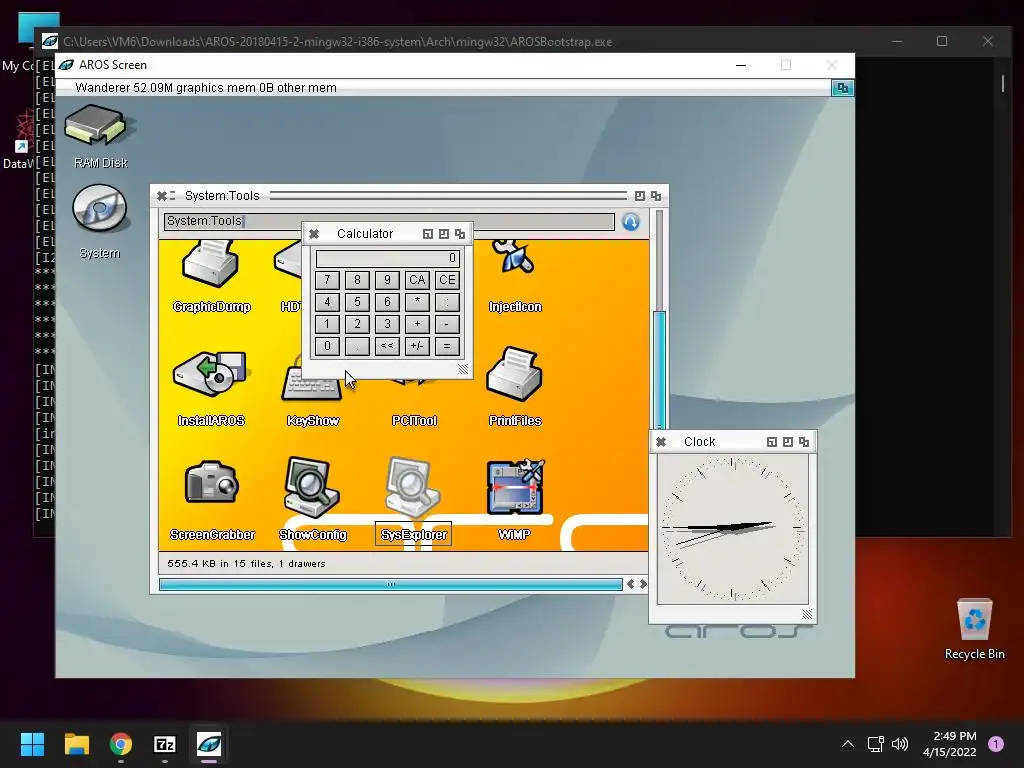Click calculator digit 9 button
Viewport: 1024px width, 768px height.
pyautogui.click(x=387, y=280)
